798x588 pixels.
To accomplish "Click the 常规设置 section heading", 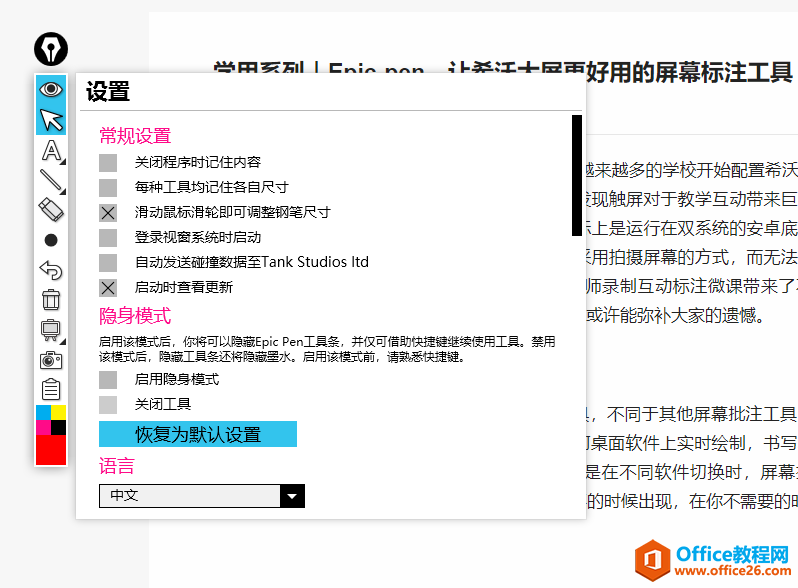I will point(135,136).
